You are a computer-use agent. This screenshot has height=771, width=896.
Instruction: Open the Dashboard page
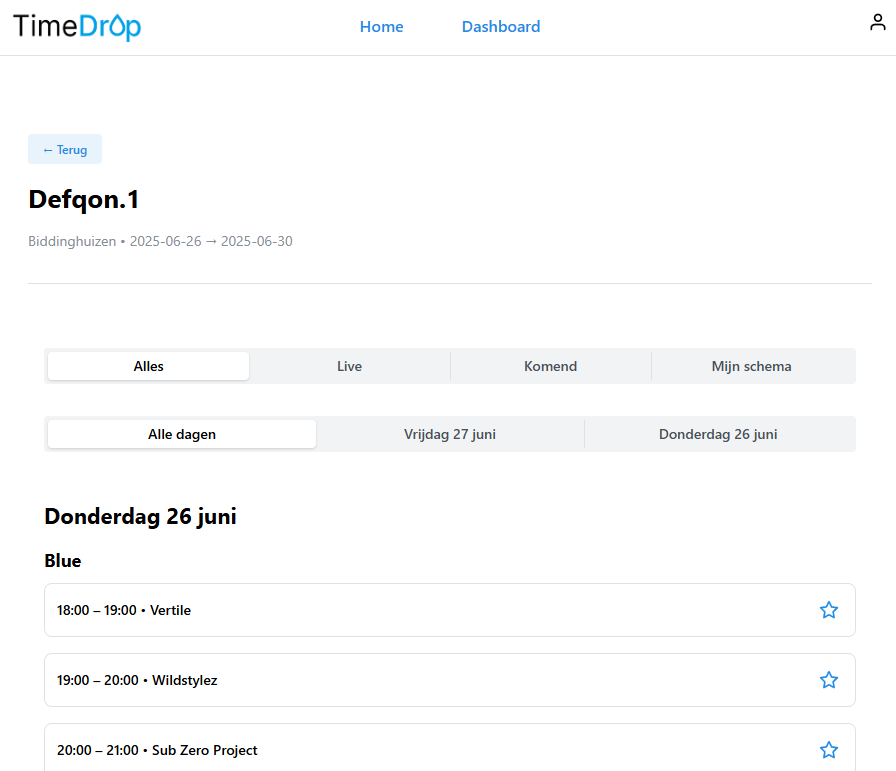[501, 27]
